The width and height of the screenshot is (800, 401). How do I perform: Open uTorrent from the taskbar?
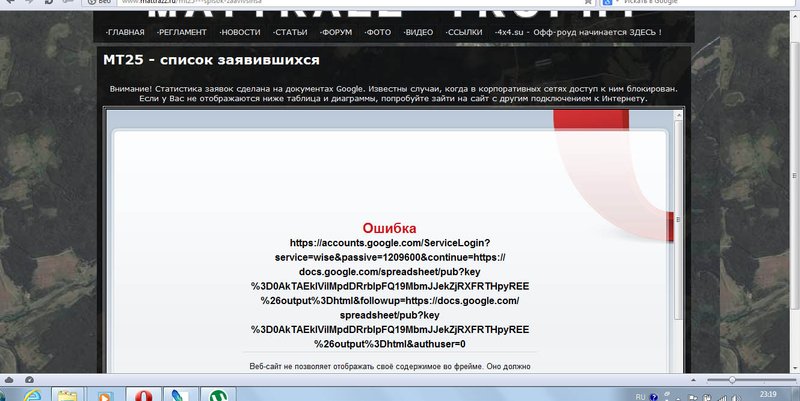click(x=218, y=395)
